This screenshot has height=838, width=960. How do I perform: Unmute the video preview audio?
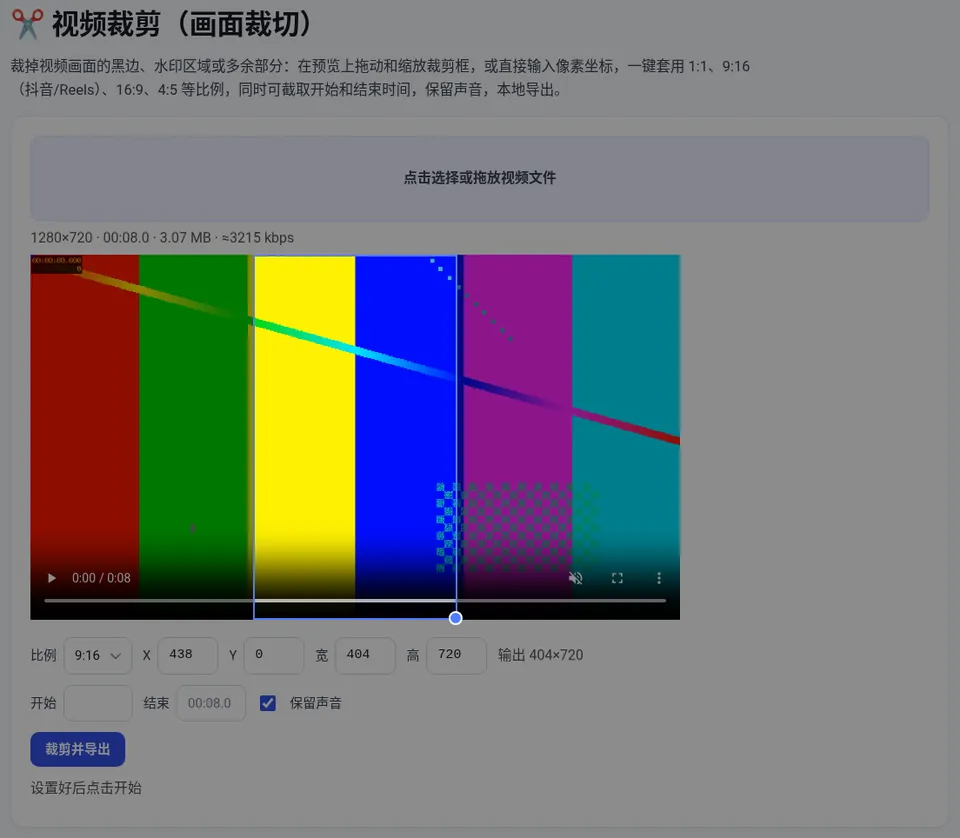(576, 578)
